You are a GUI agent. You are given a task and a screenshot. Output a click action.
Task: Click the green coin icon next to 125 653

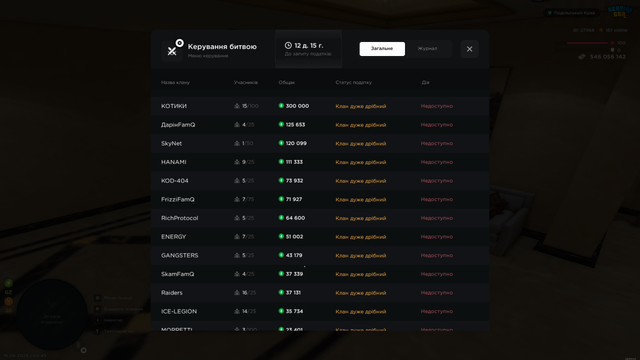click(x=281, y=124)
